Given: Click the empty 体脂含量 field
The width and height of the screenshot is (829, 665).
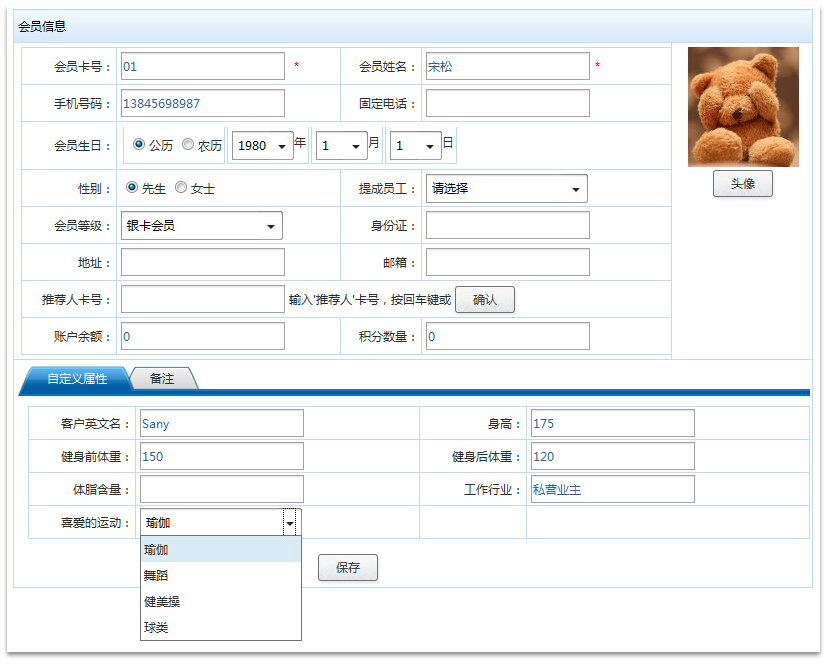Looking at the screenshot, I should tap(222, 489).
